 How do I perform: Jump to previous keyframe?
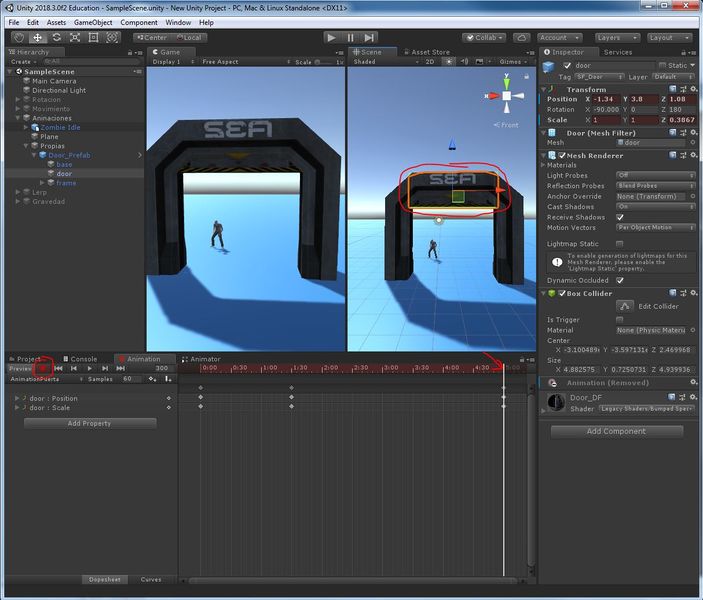[74, 368]
